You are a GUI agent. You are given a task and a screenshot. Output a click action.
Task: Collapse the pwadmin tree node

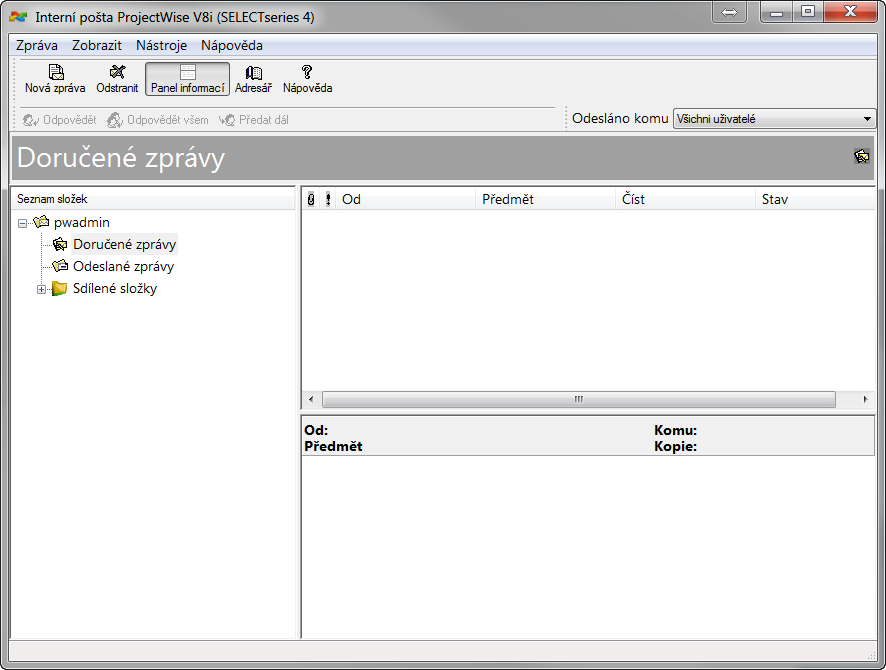pos(22,223)
